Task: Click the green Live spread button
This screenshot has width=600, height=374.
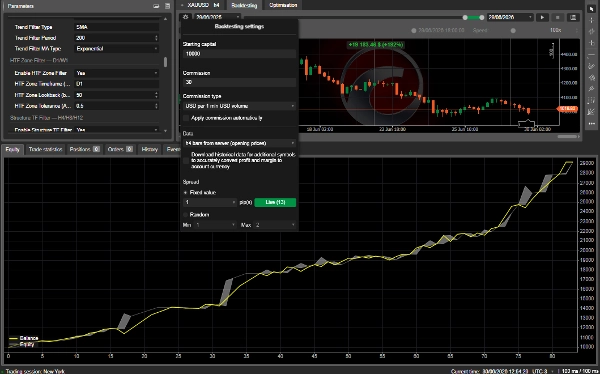Action: tap(275, 202)
